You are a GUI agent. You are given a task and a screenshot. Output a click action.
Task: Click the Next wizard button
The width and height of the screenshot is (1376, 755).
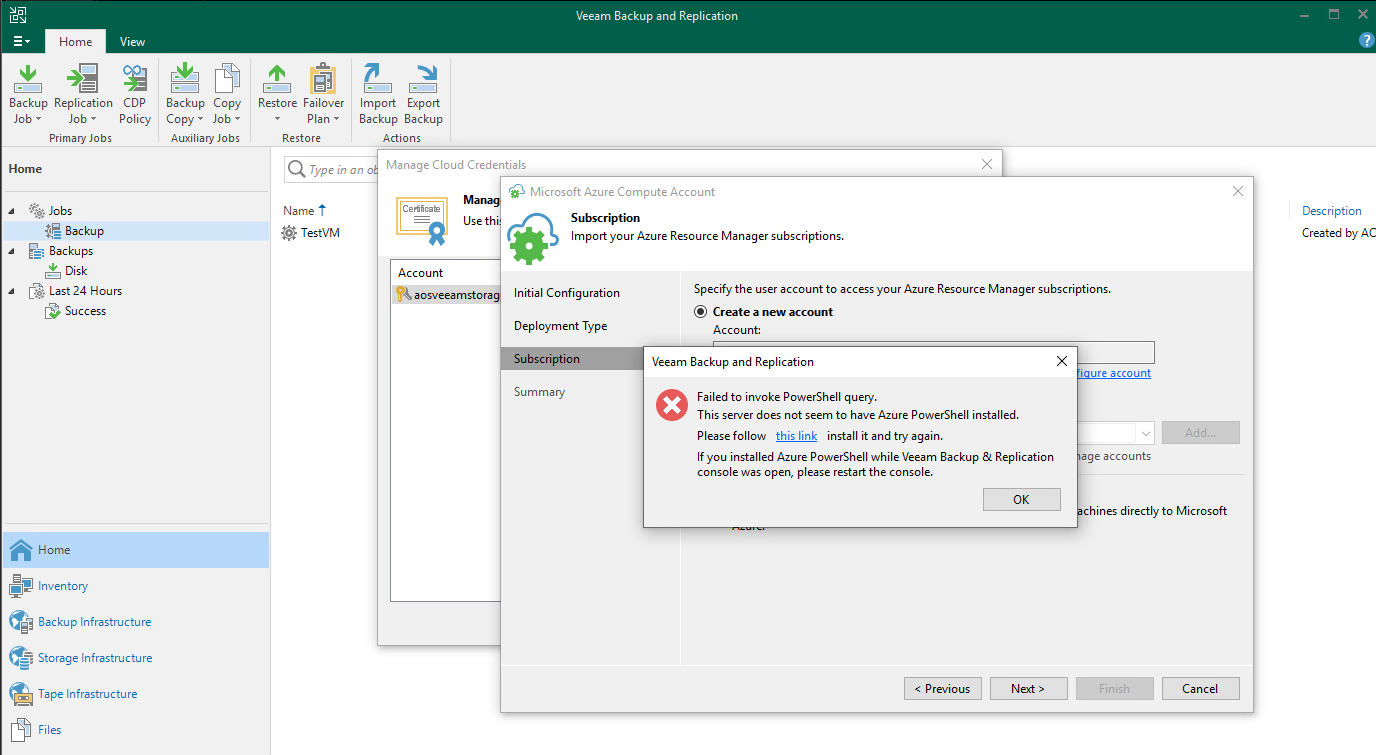(1027, 689)
